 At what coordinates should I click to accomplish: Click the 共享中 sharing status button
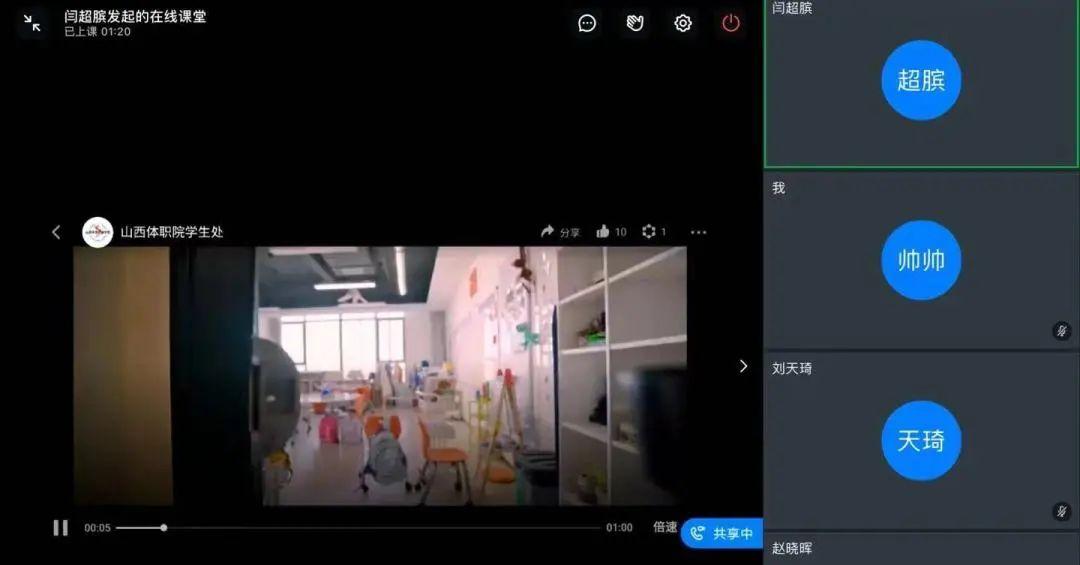coord(723,533)
